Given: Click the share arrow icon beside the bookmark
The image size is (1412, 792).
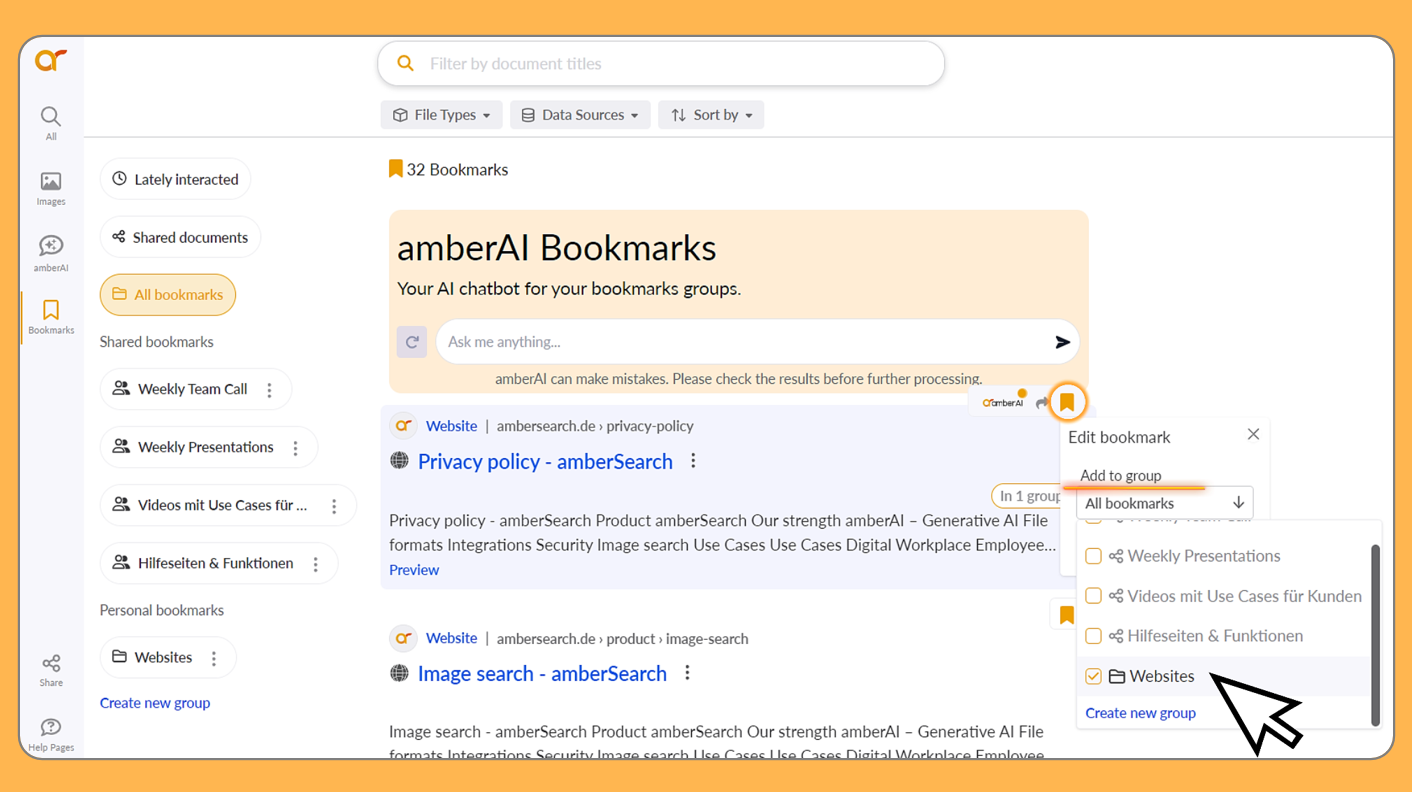Looking at the screenshot, I should [1041, 403].
